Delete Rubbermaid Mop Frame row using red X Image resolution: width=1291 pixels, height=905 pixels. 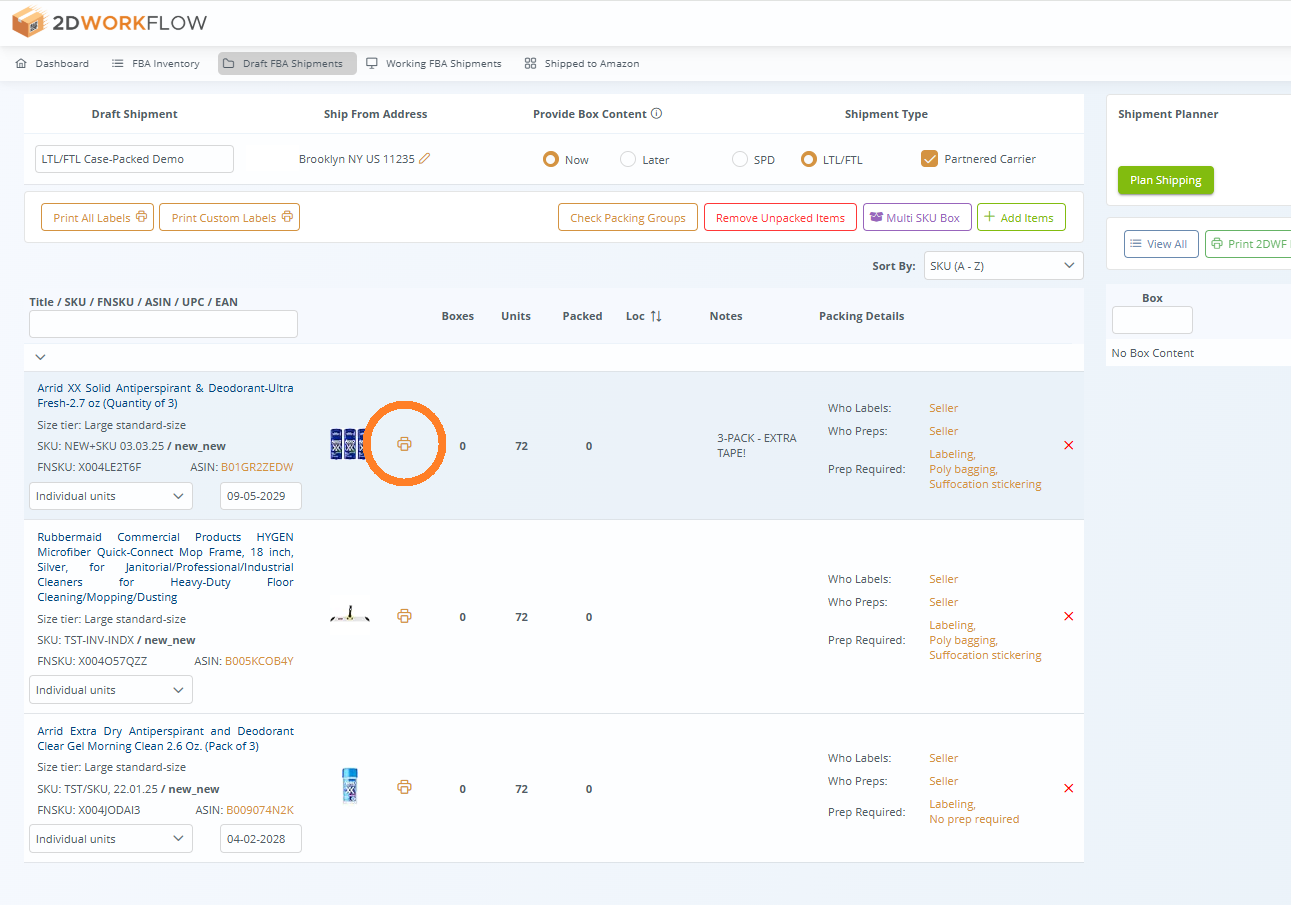pos(1068,616)
